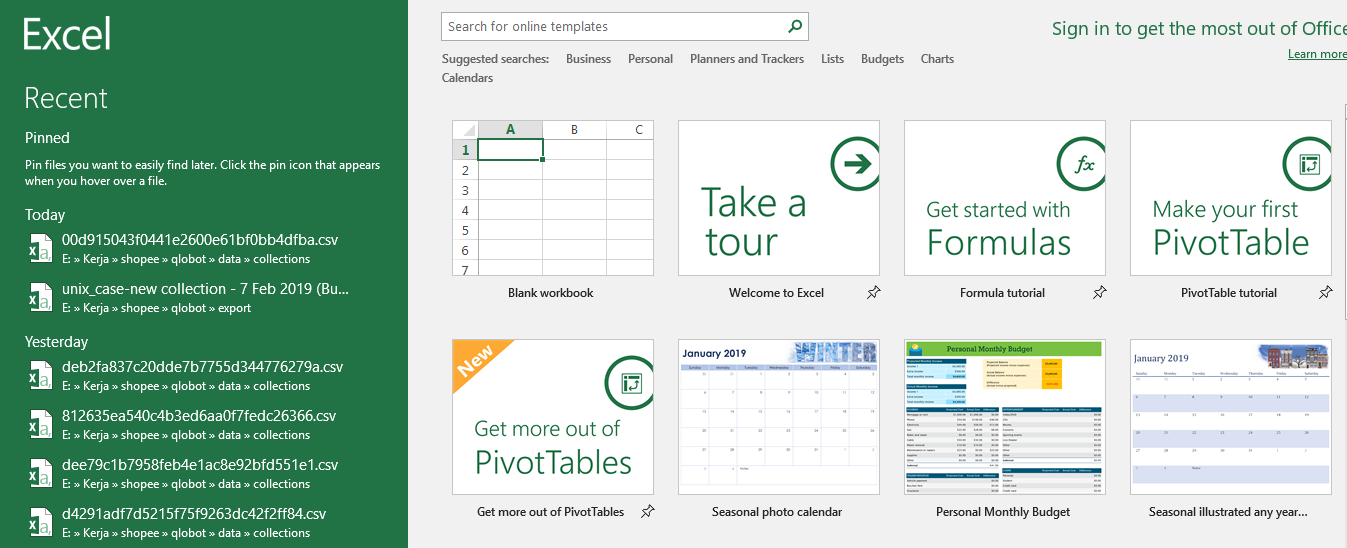Pin the Get more out of PivotTables template
Viewport: 1347px width, 548px height.
(647, 512)
